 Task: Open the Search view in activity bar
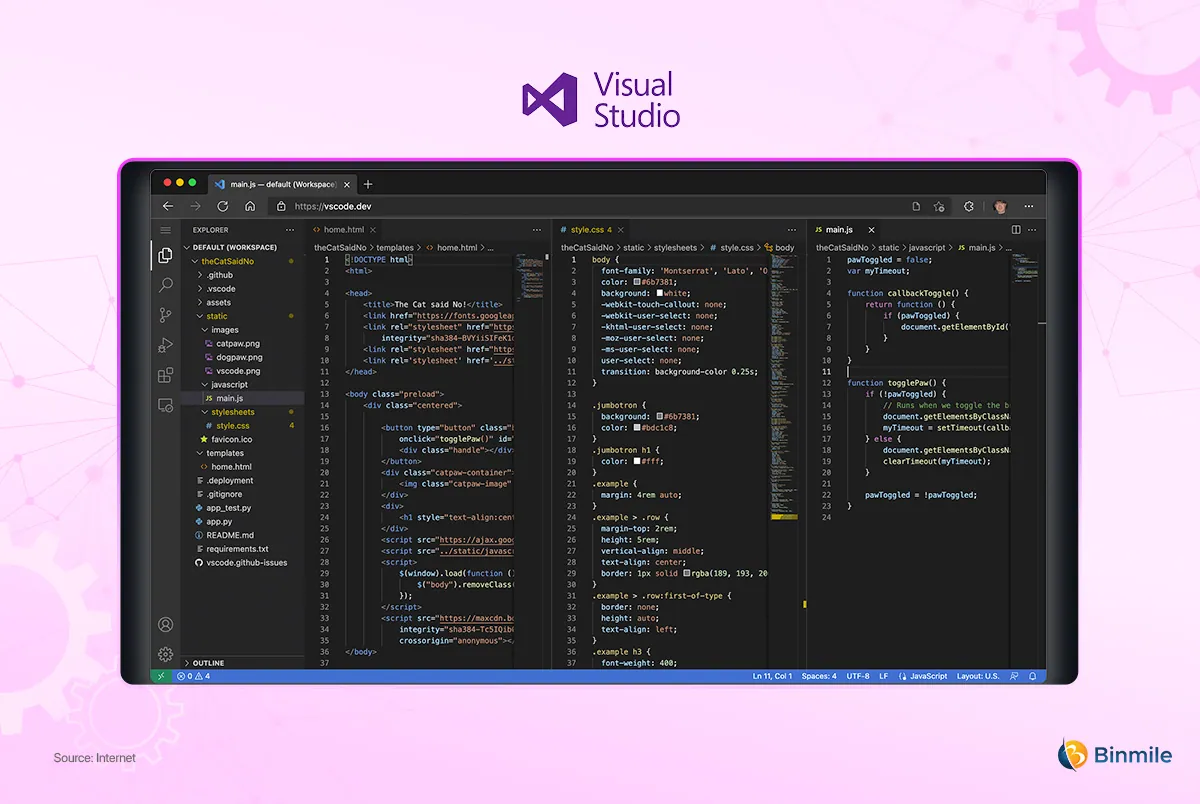(x=165, y=285)
